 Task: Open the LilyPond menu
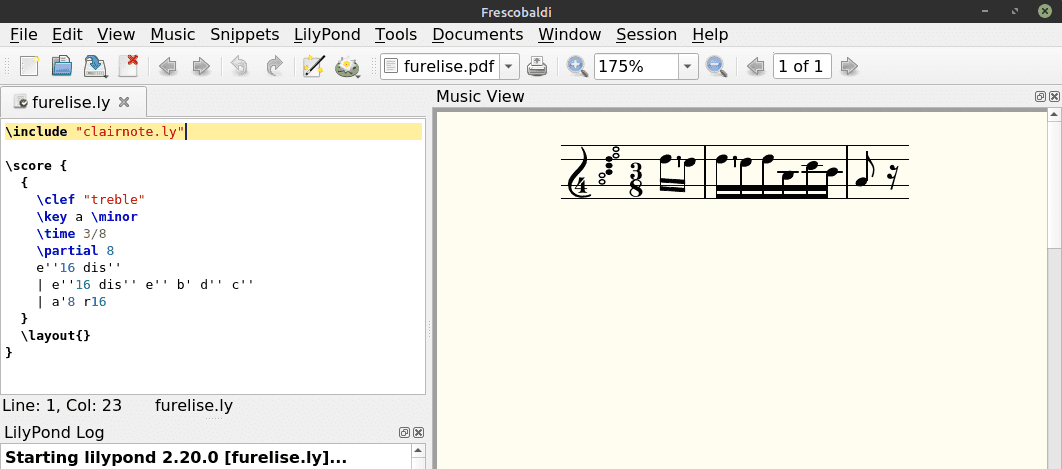(327, 34)
